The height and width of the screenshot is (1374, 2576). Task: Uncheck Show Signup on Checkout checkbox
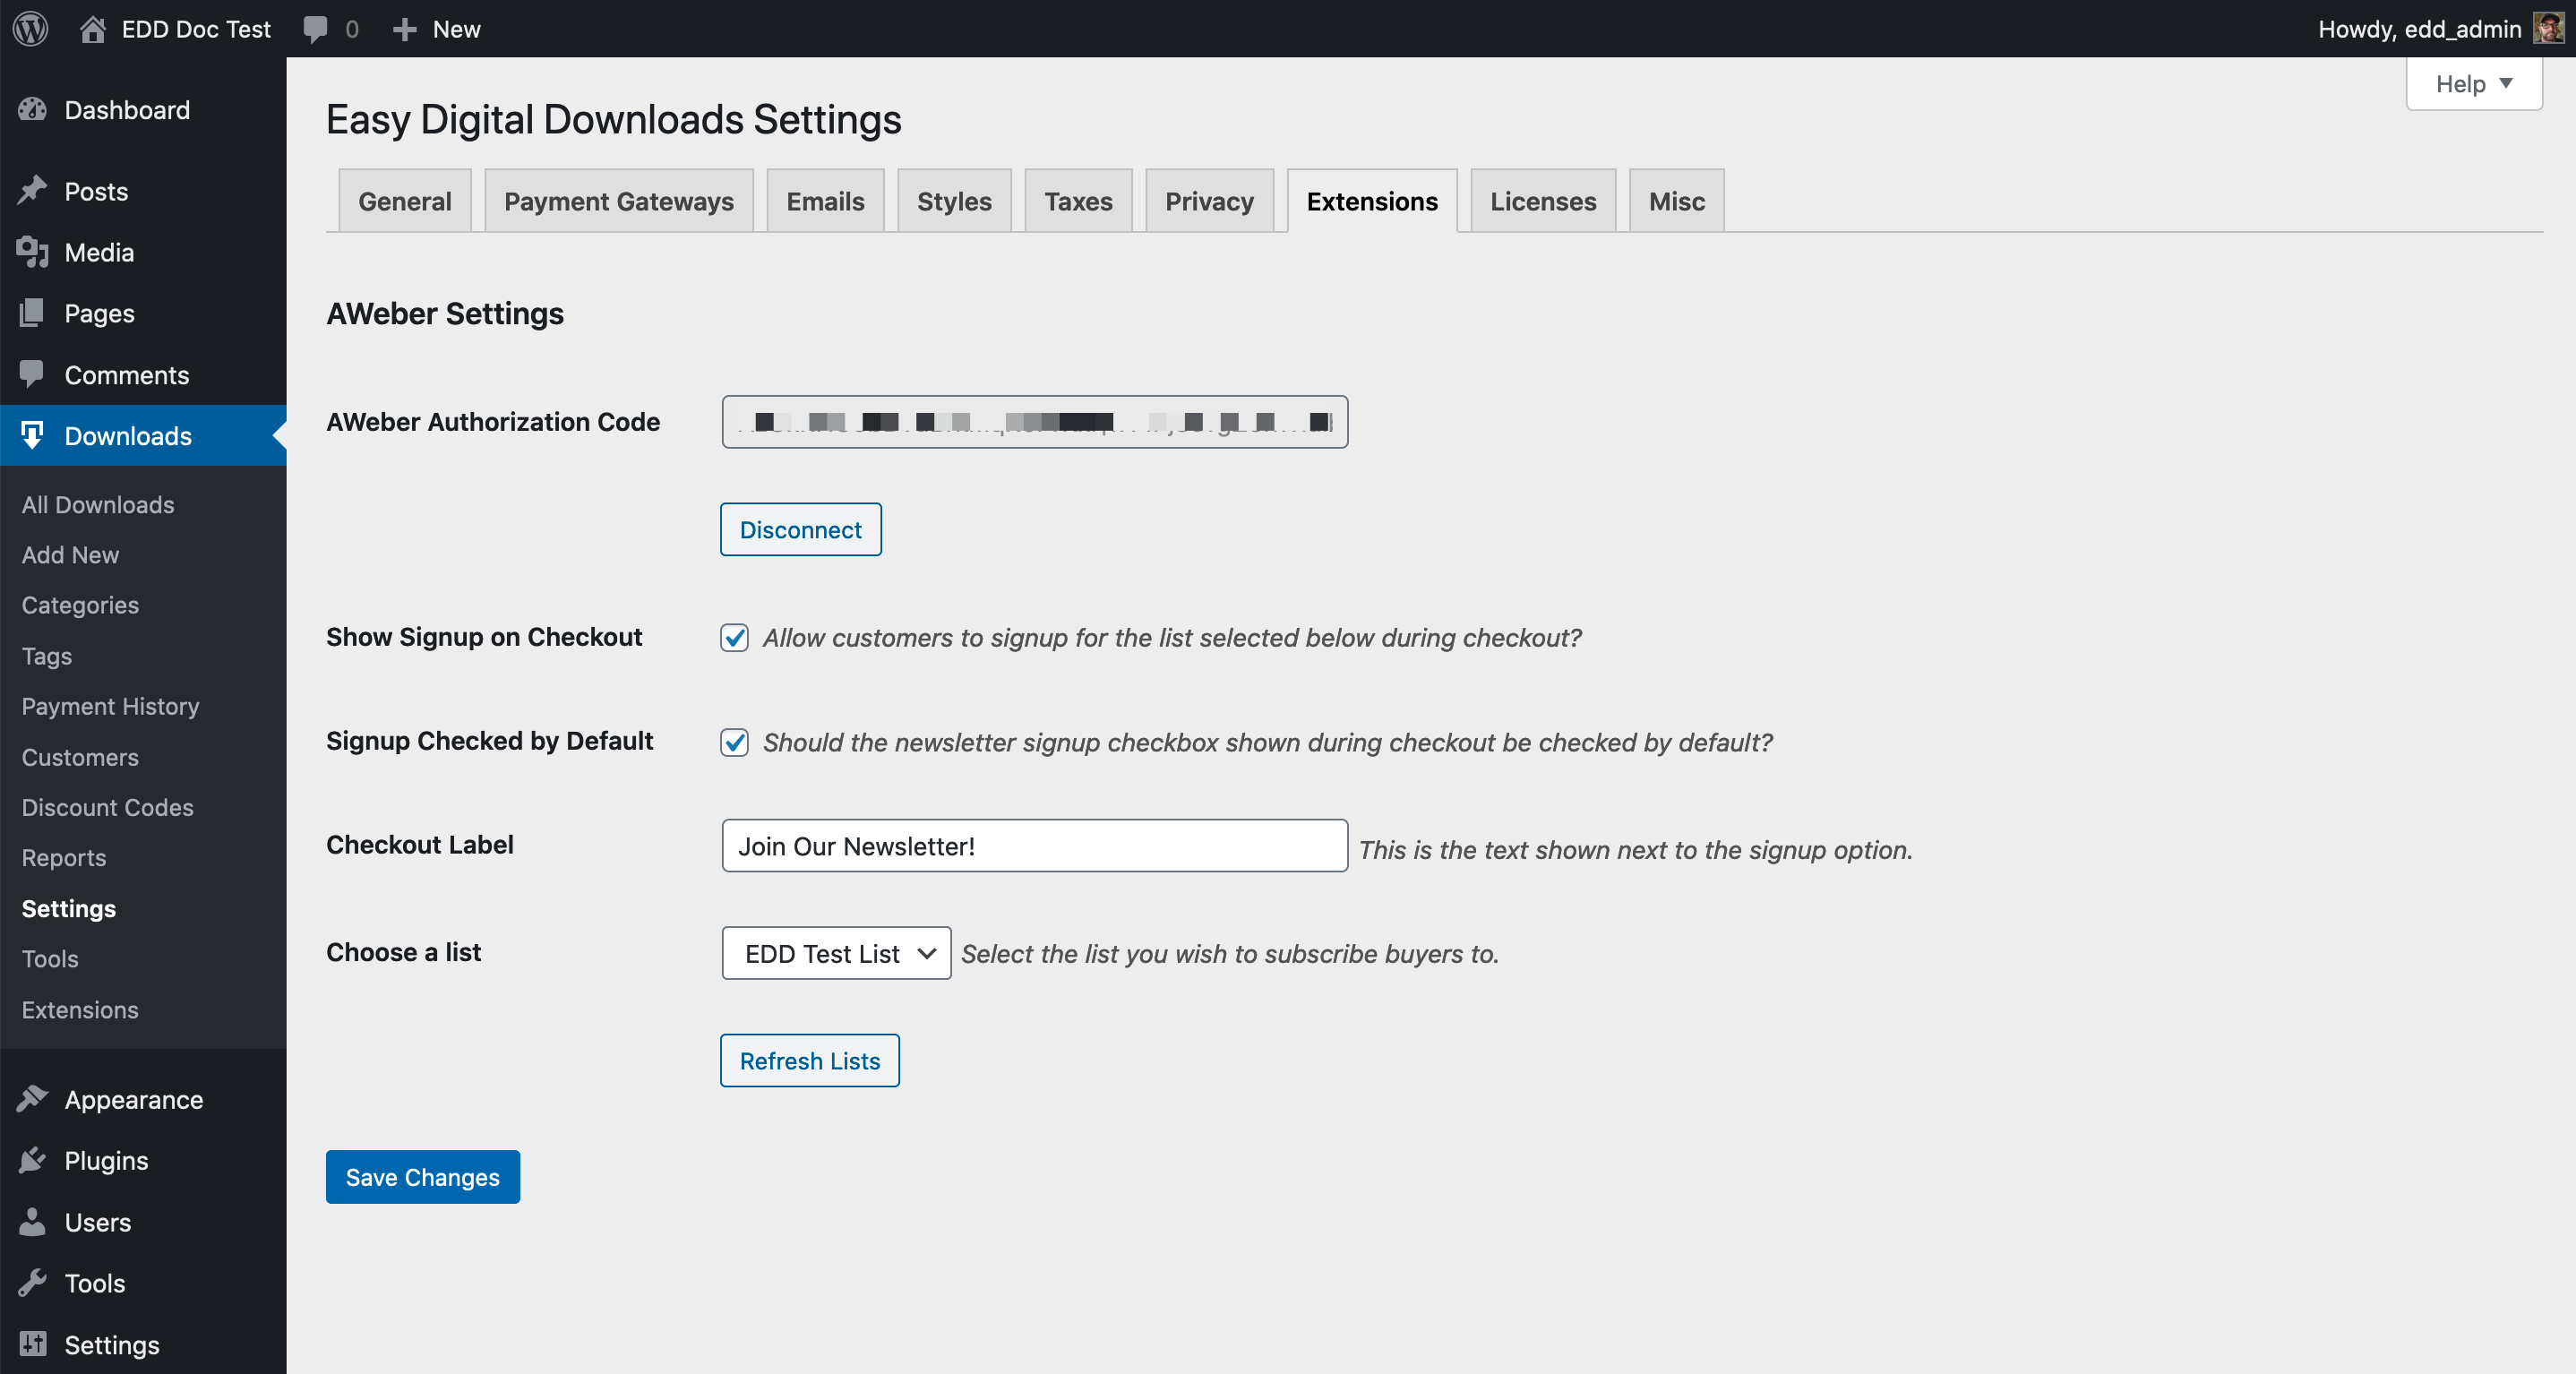[734, 638]
